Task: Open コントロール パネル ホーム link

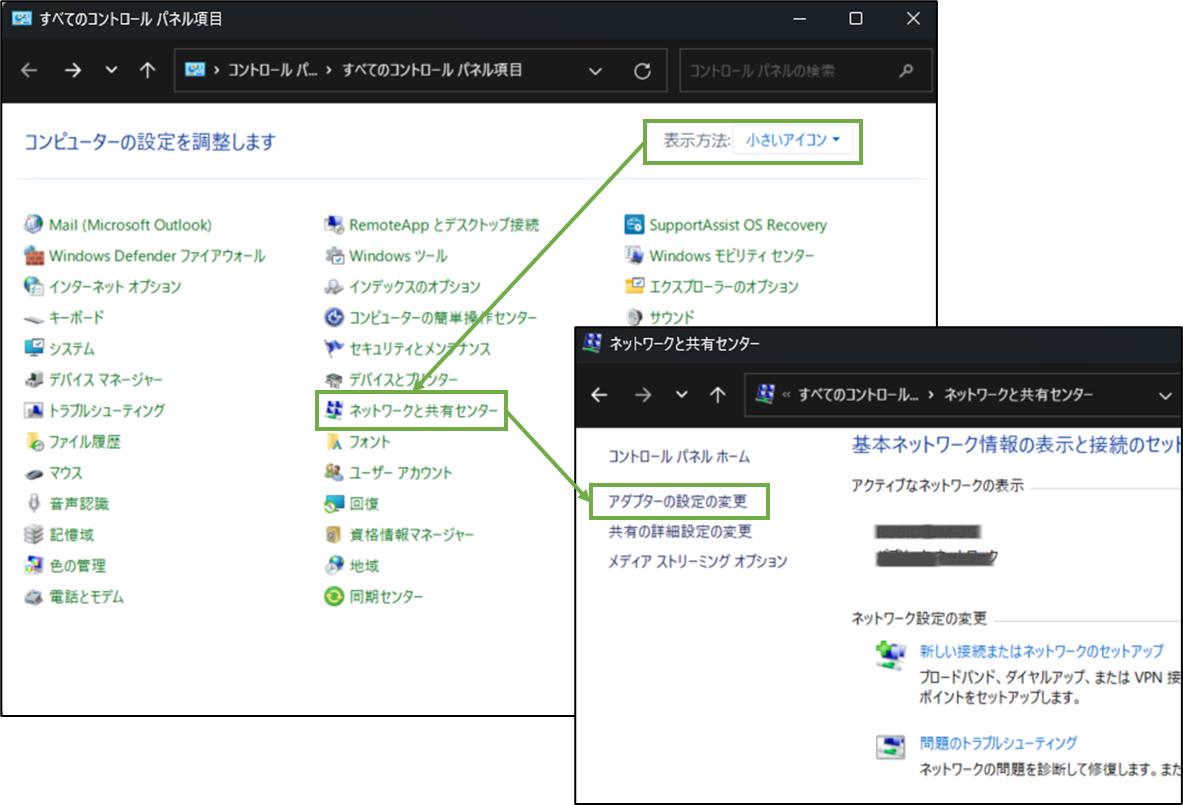Action: pos(679,456)
